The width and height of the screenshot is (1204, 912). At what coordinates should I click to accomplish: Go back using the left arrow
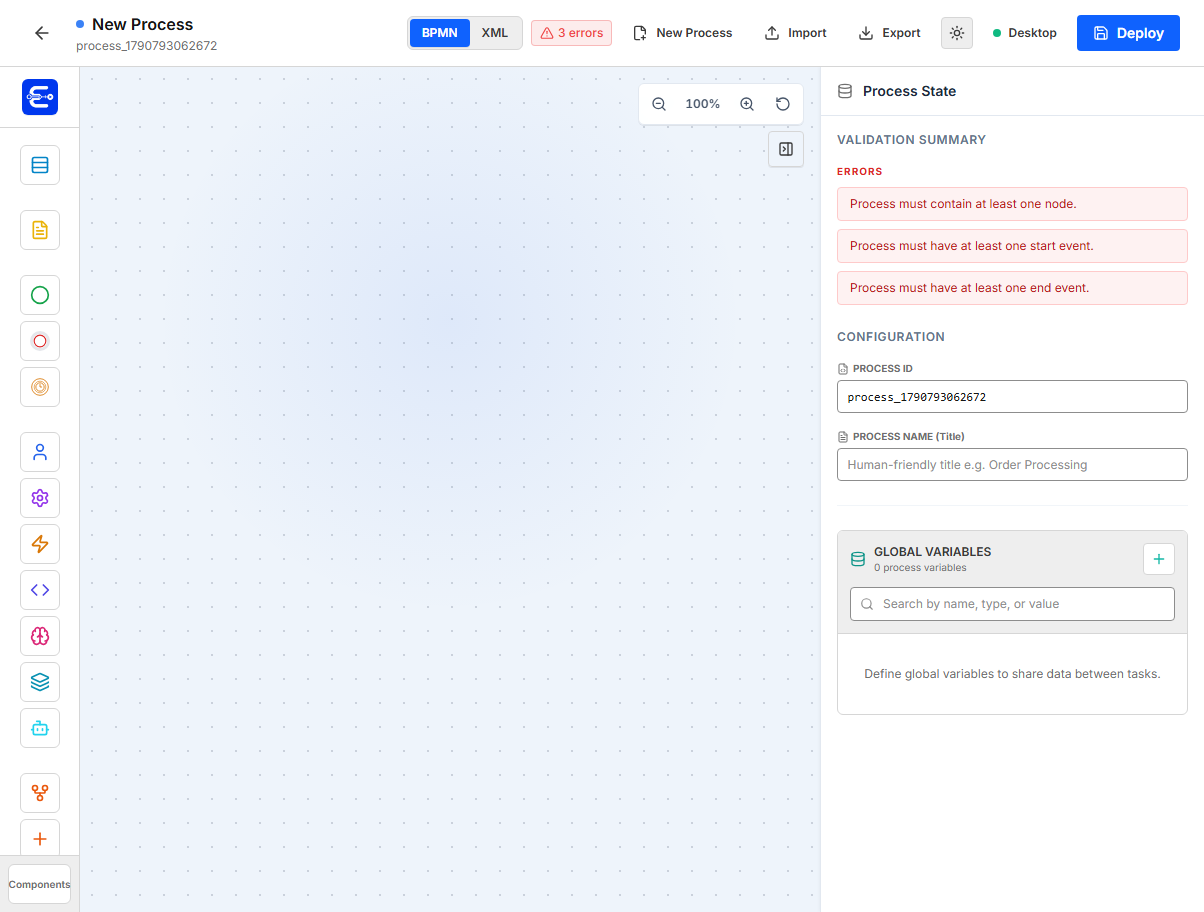[41, 33]
